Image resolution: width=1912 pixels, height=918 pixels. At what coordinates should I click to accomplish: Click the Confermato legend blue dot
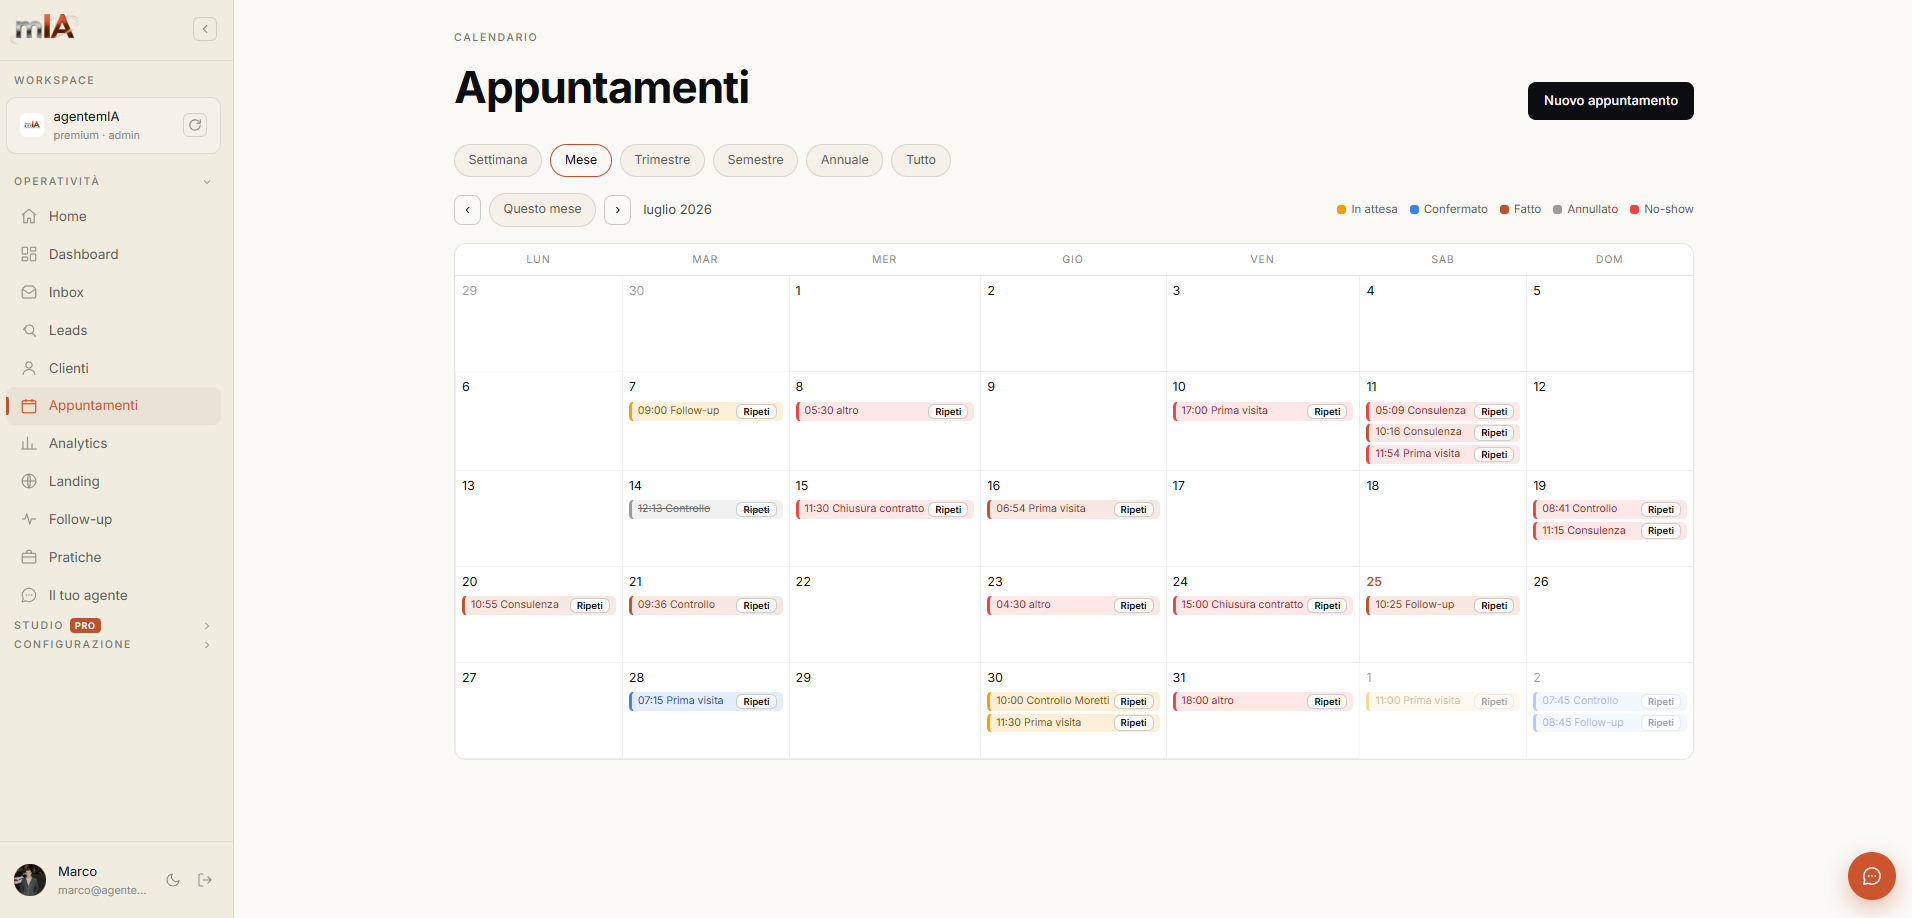tap(1414, 210)
